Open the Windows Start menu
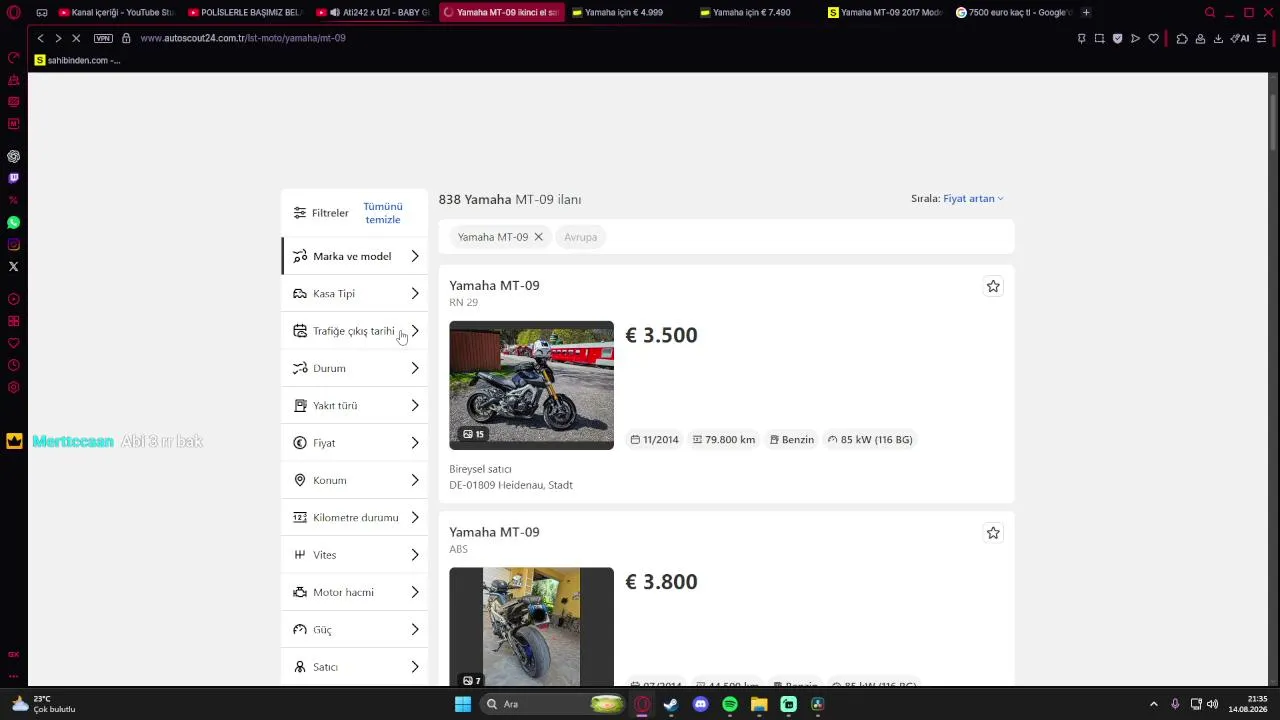The image size is (1280, 720). point(463,704)
